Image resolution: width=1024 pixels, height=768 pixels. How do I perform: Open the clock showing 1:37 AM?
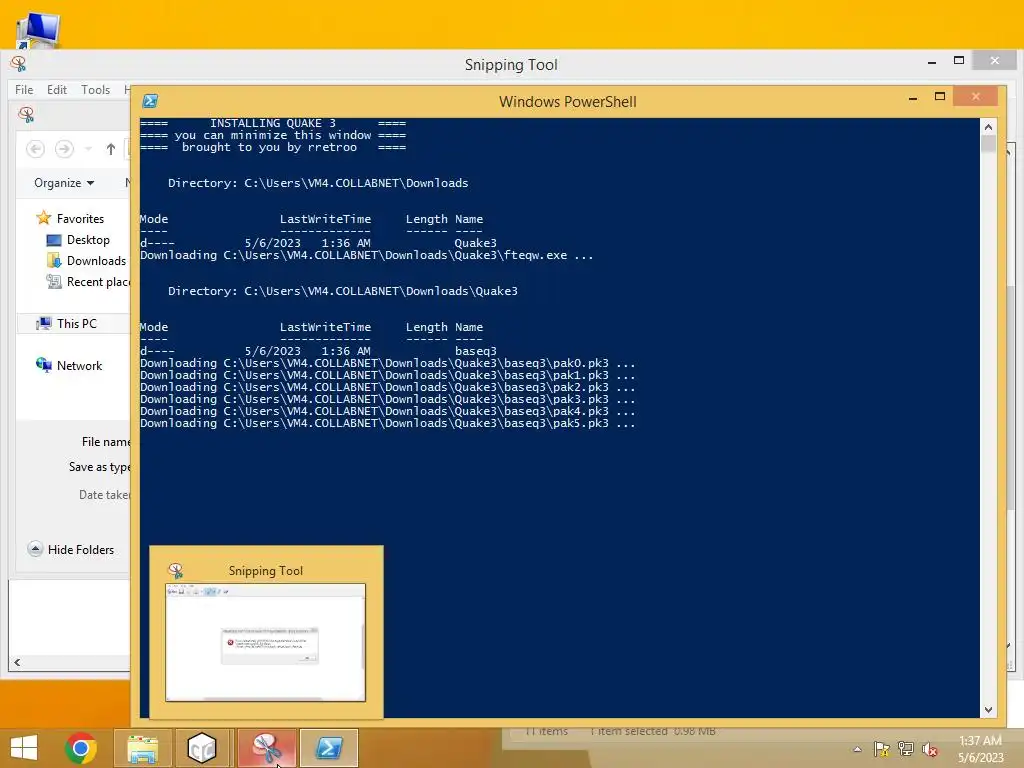click(980, 749)
